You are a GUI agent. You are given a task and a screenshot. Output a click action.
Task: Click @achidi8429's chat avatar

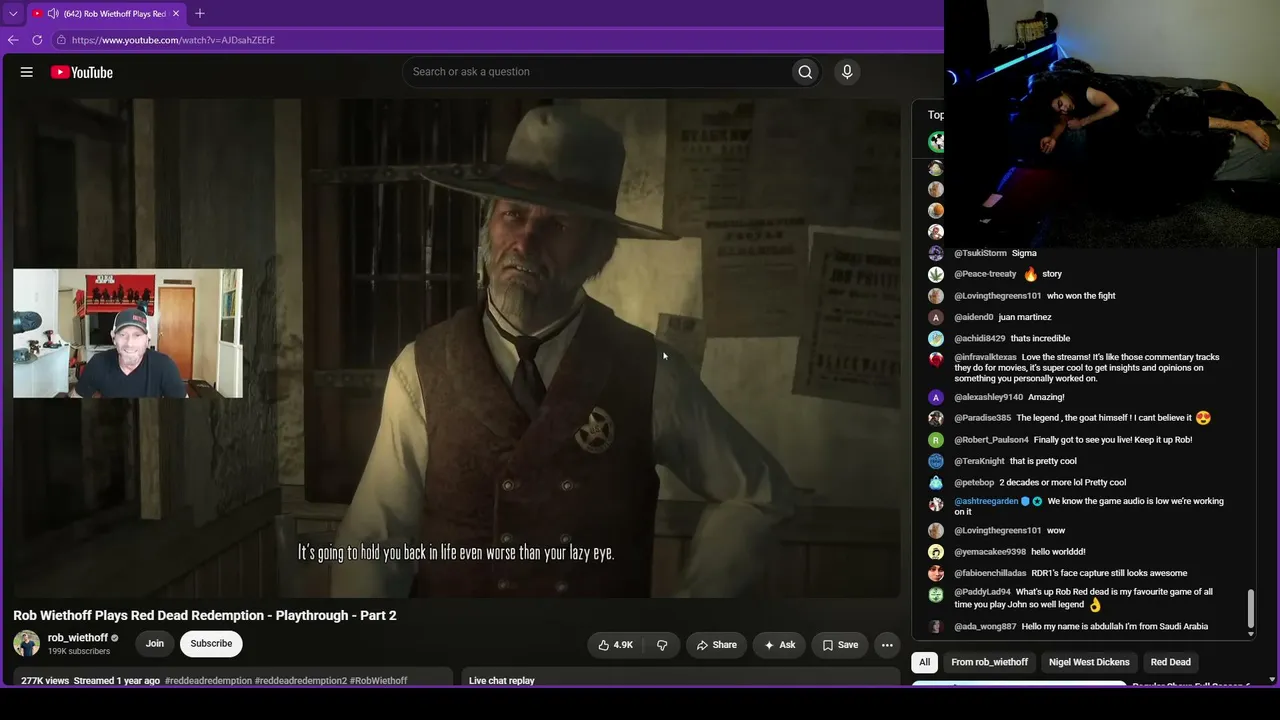click(x=936, y=339)
